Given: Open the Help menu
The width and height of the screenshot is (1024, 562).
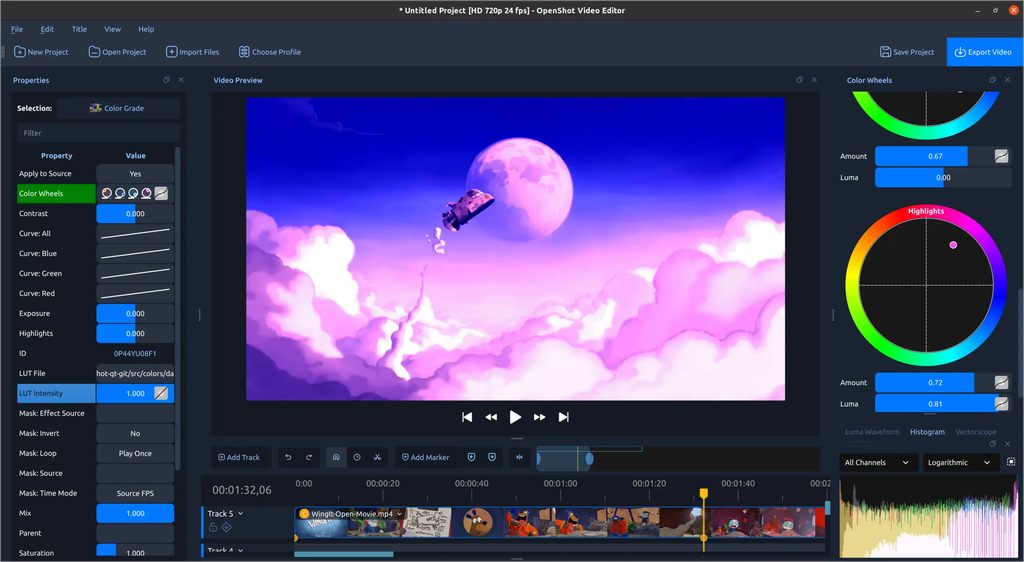Looking at the screenshot, I should (x=146, y=29).
